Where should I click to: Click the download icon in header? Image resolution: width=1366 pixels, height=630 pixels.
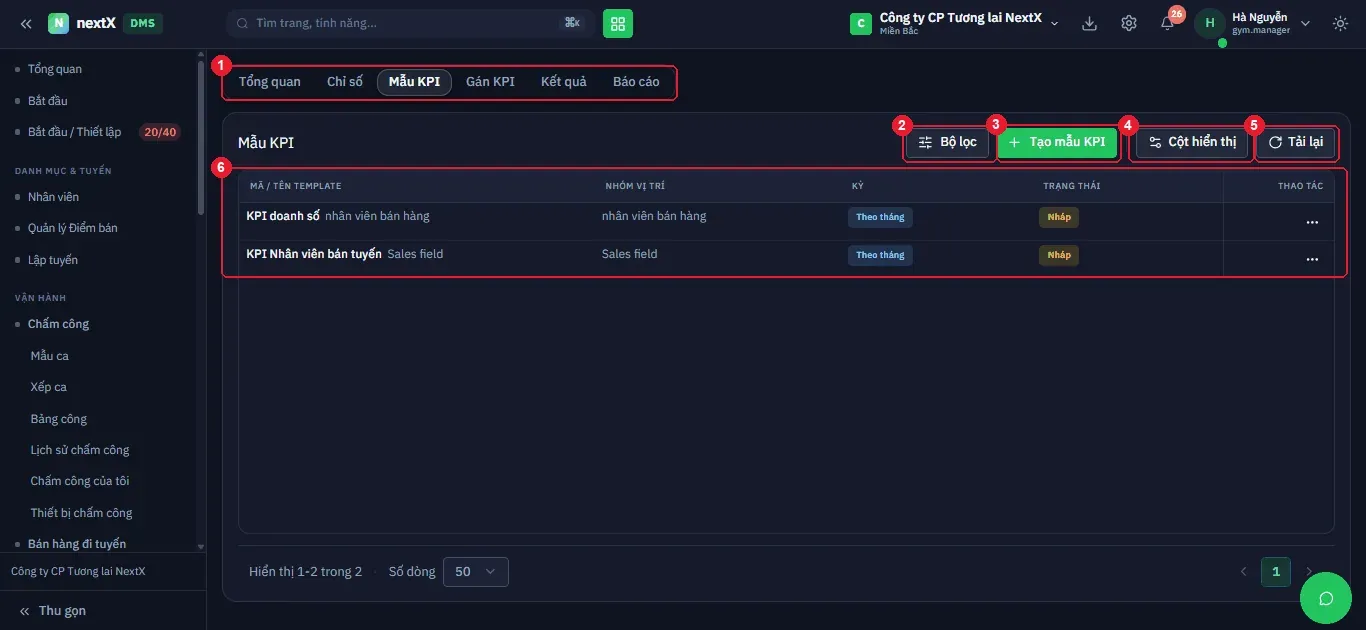(x=1090, y=23)
